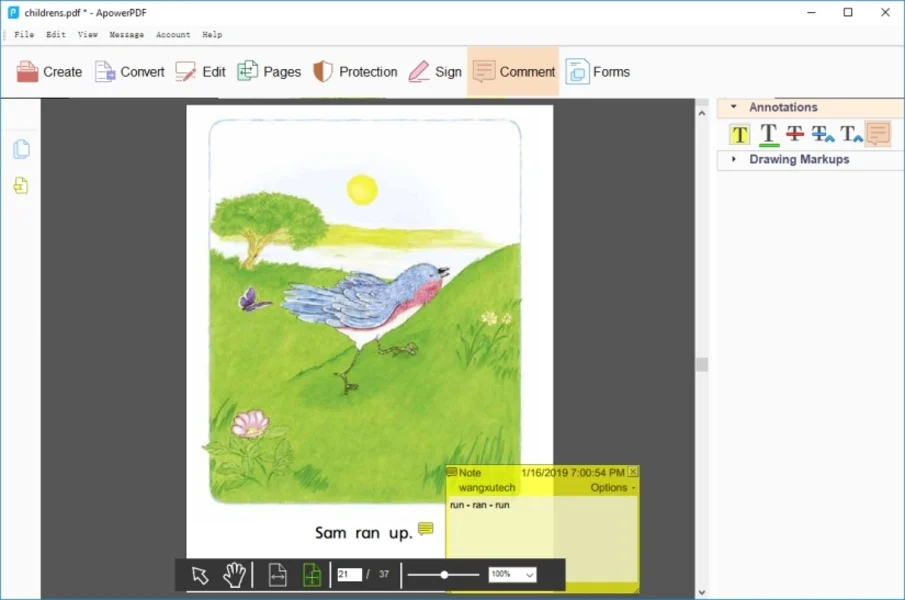The image size is (905, 600).
Task: Expand the Drawing Markups section
Action: coord(733,159)
